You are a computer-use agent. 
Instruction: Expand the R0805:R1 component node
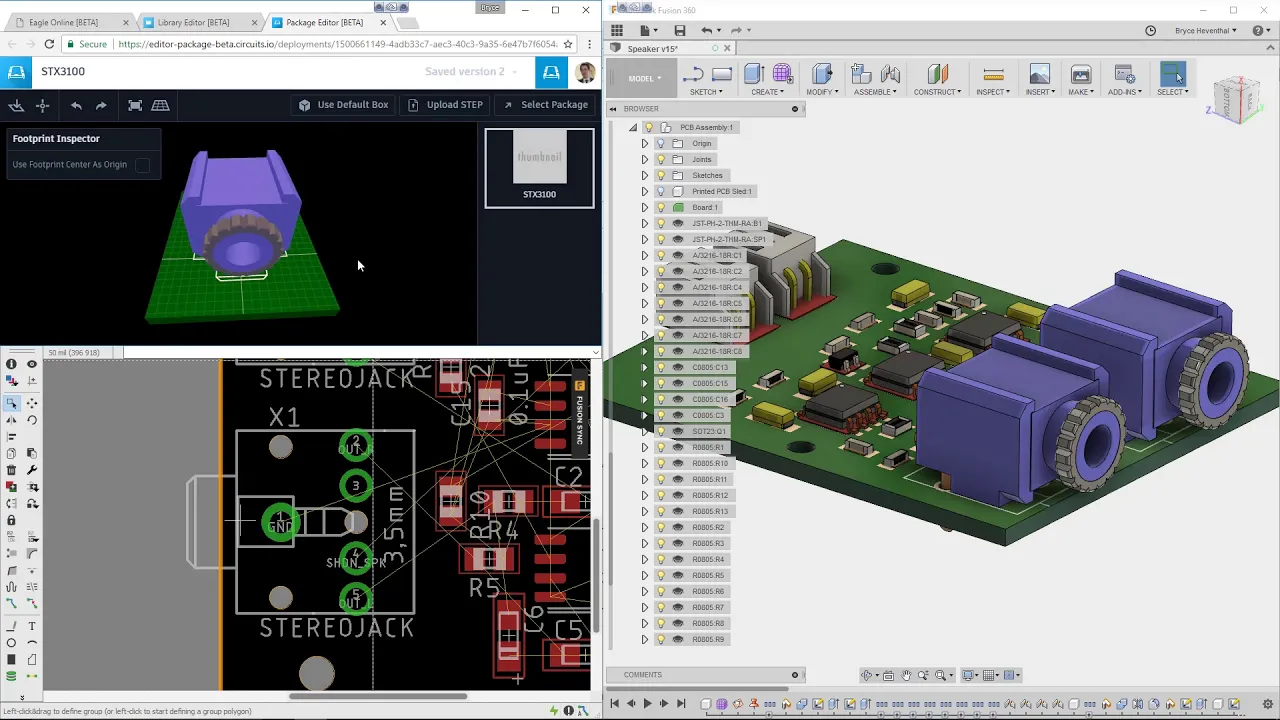pyautogui.click(x=645, y=447)
